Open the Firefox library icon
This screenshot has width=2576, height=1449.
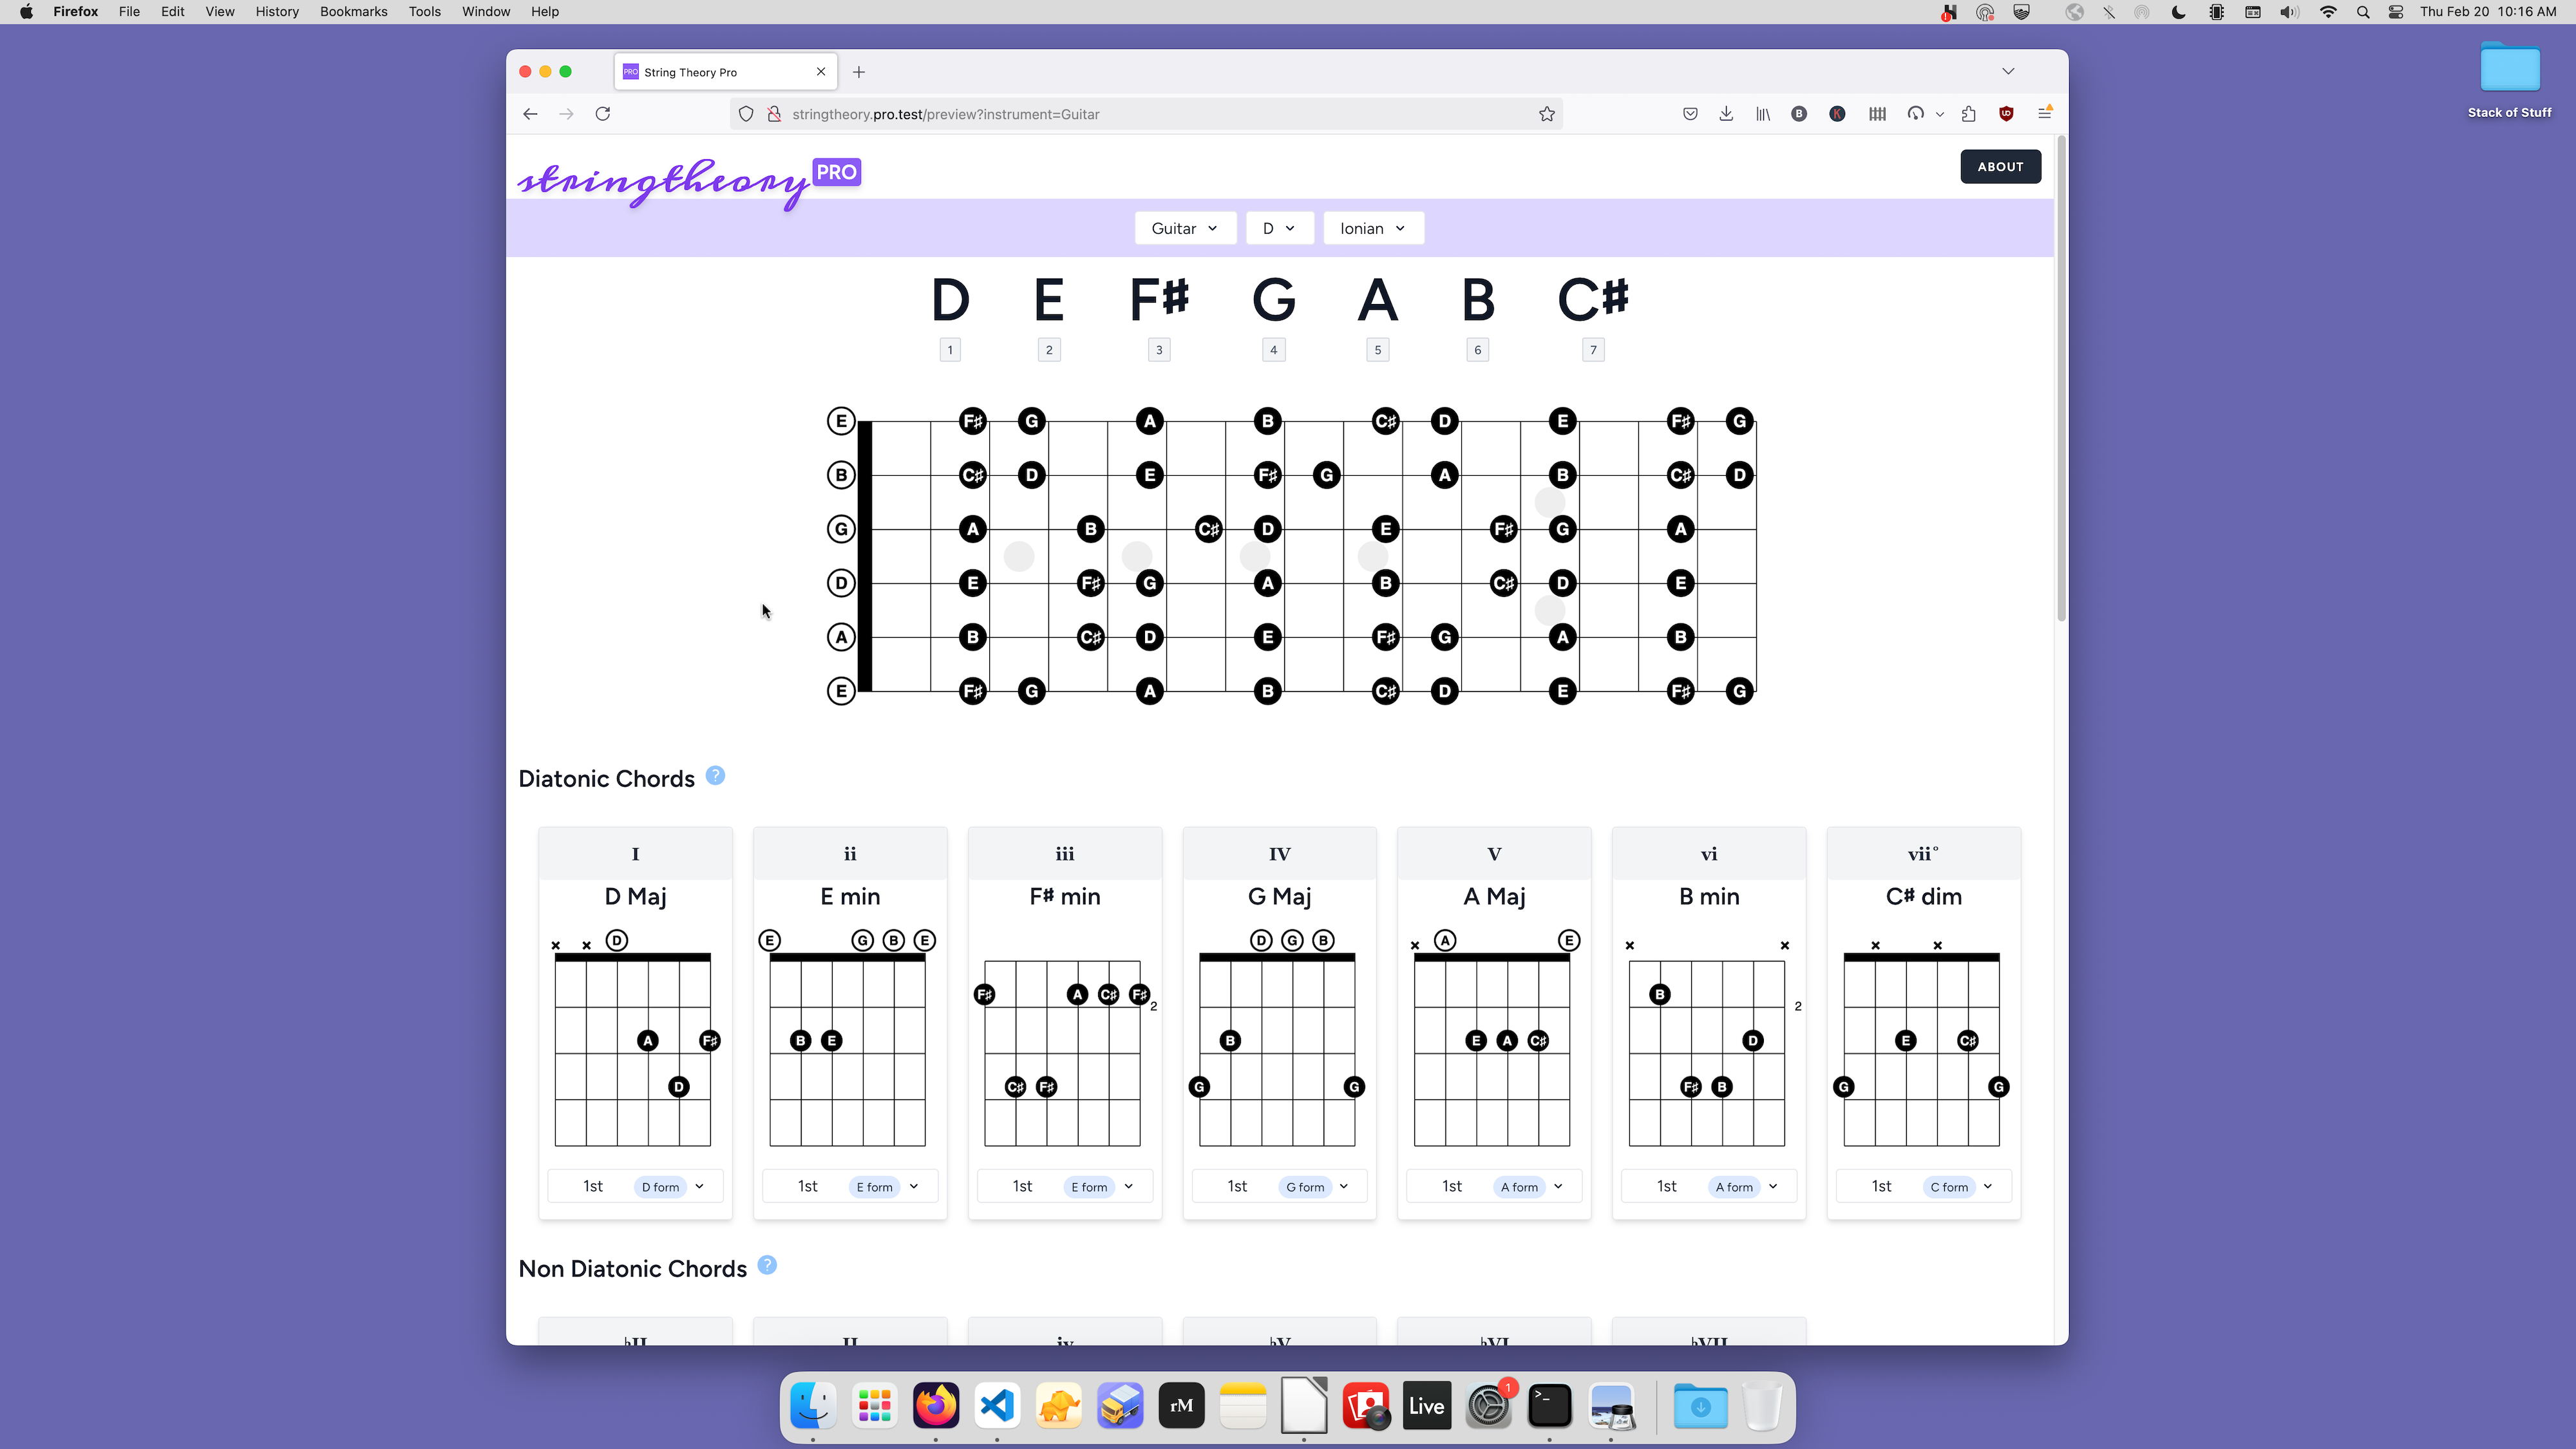pos(1763,114)
